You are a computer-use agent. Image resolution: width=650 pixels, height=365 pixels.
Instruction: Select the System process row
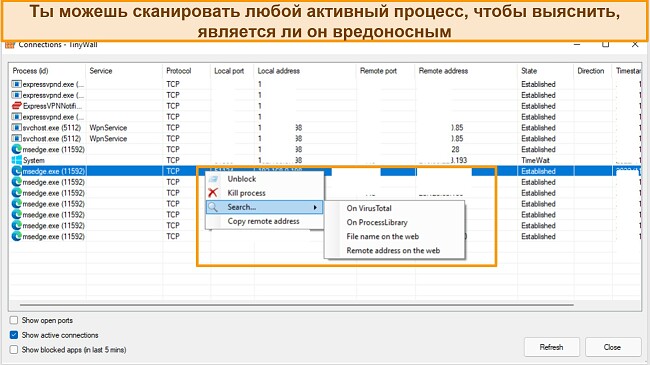tap(325, 160)
